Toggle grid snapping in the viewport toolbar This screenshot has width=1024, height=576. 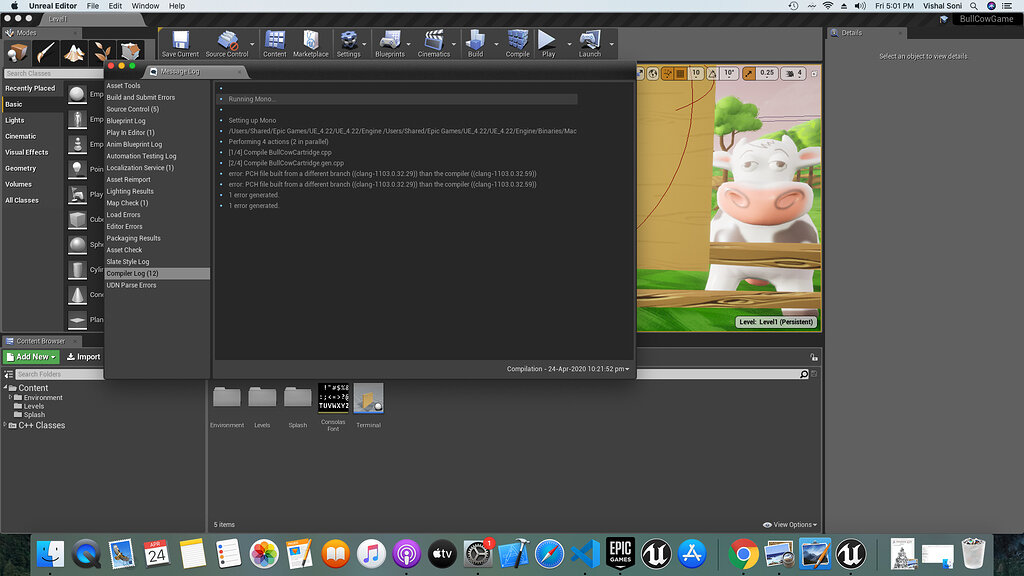pos(678,73)
